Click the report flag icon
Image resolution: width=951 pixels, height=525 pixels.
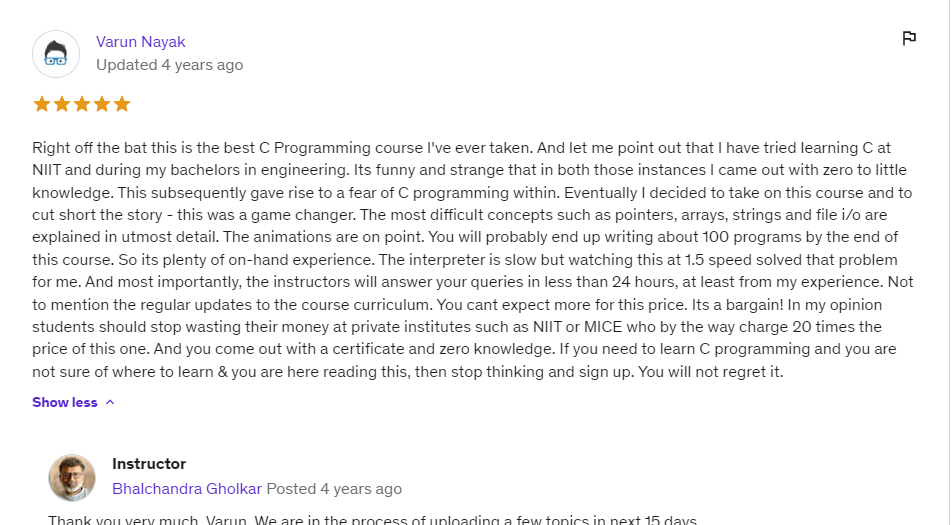point(909,38)
